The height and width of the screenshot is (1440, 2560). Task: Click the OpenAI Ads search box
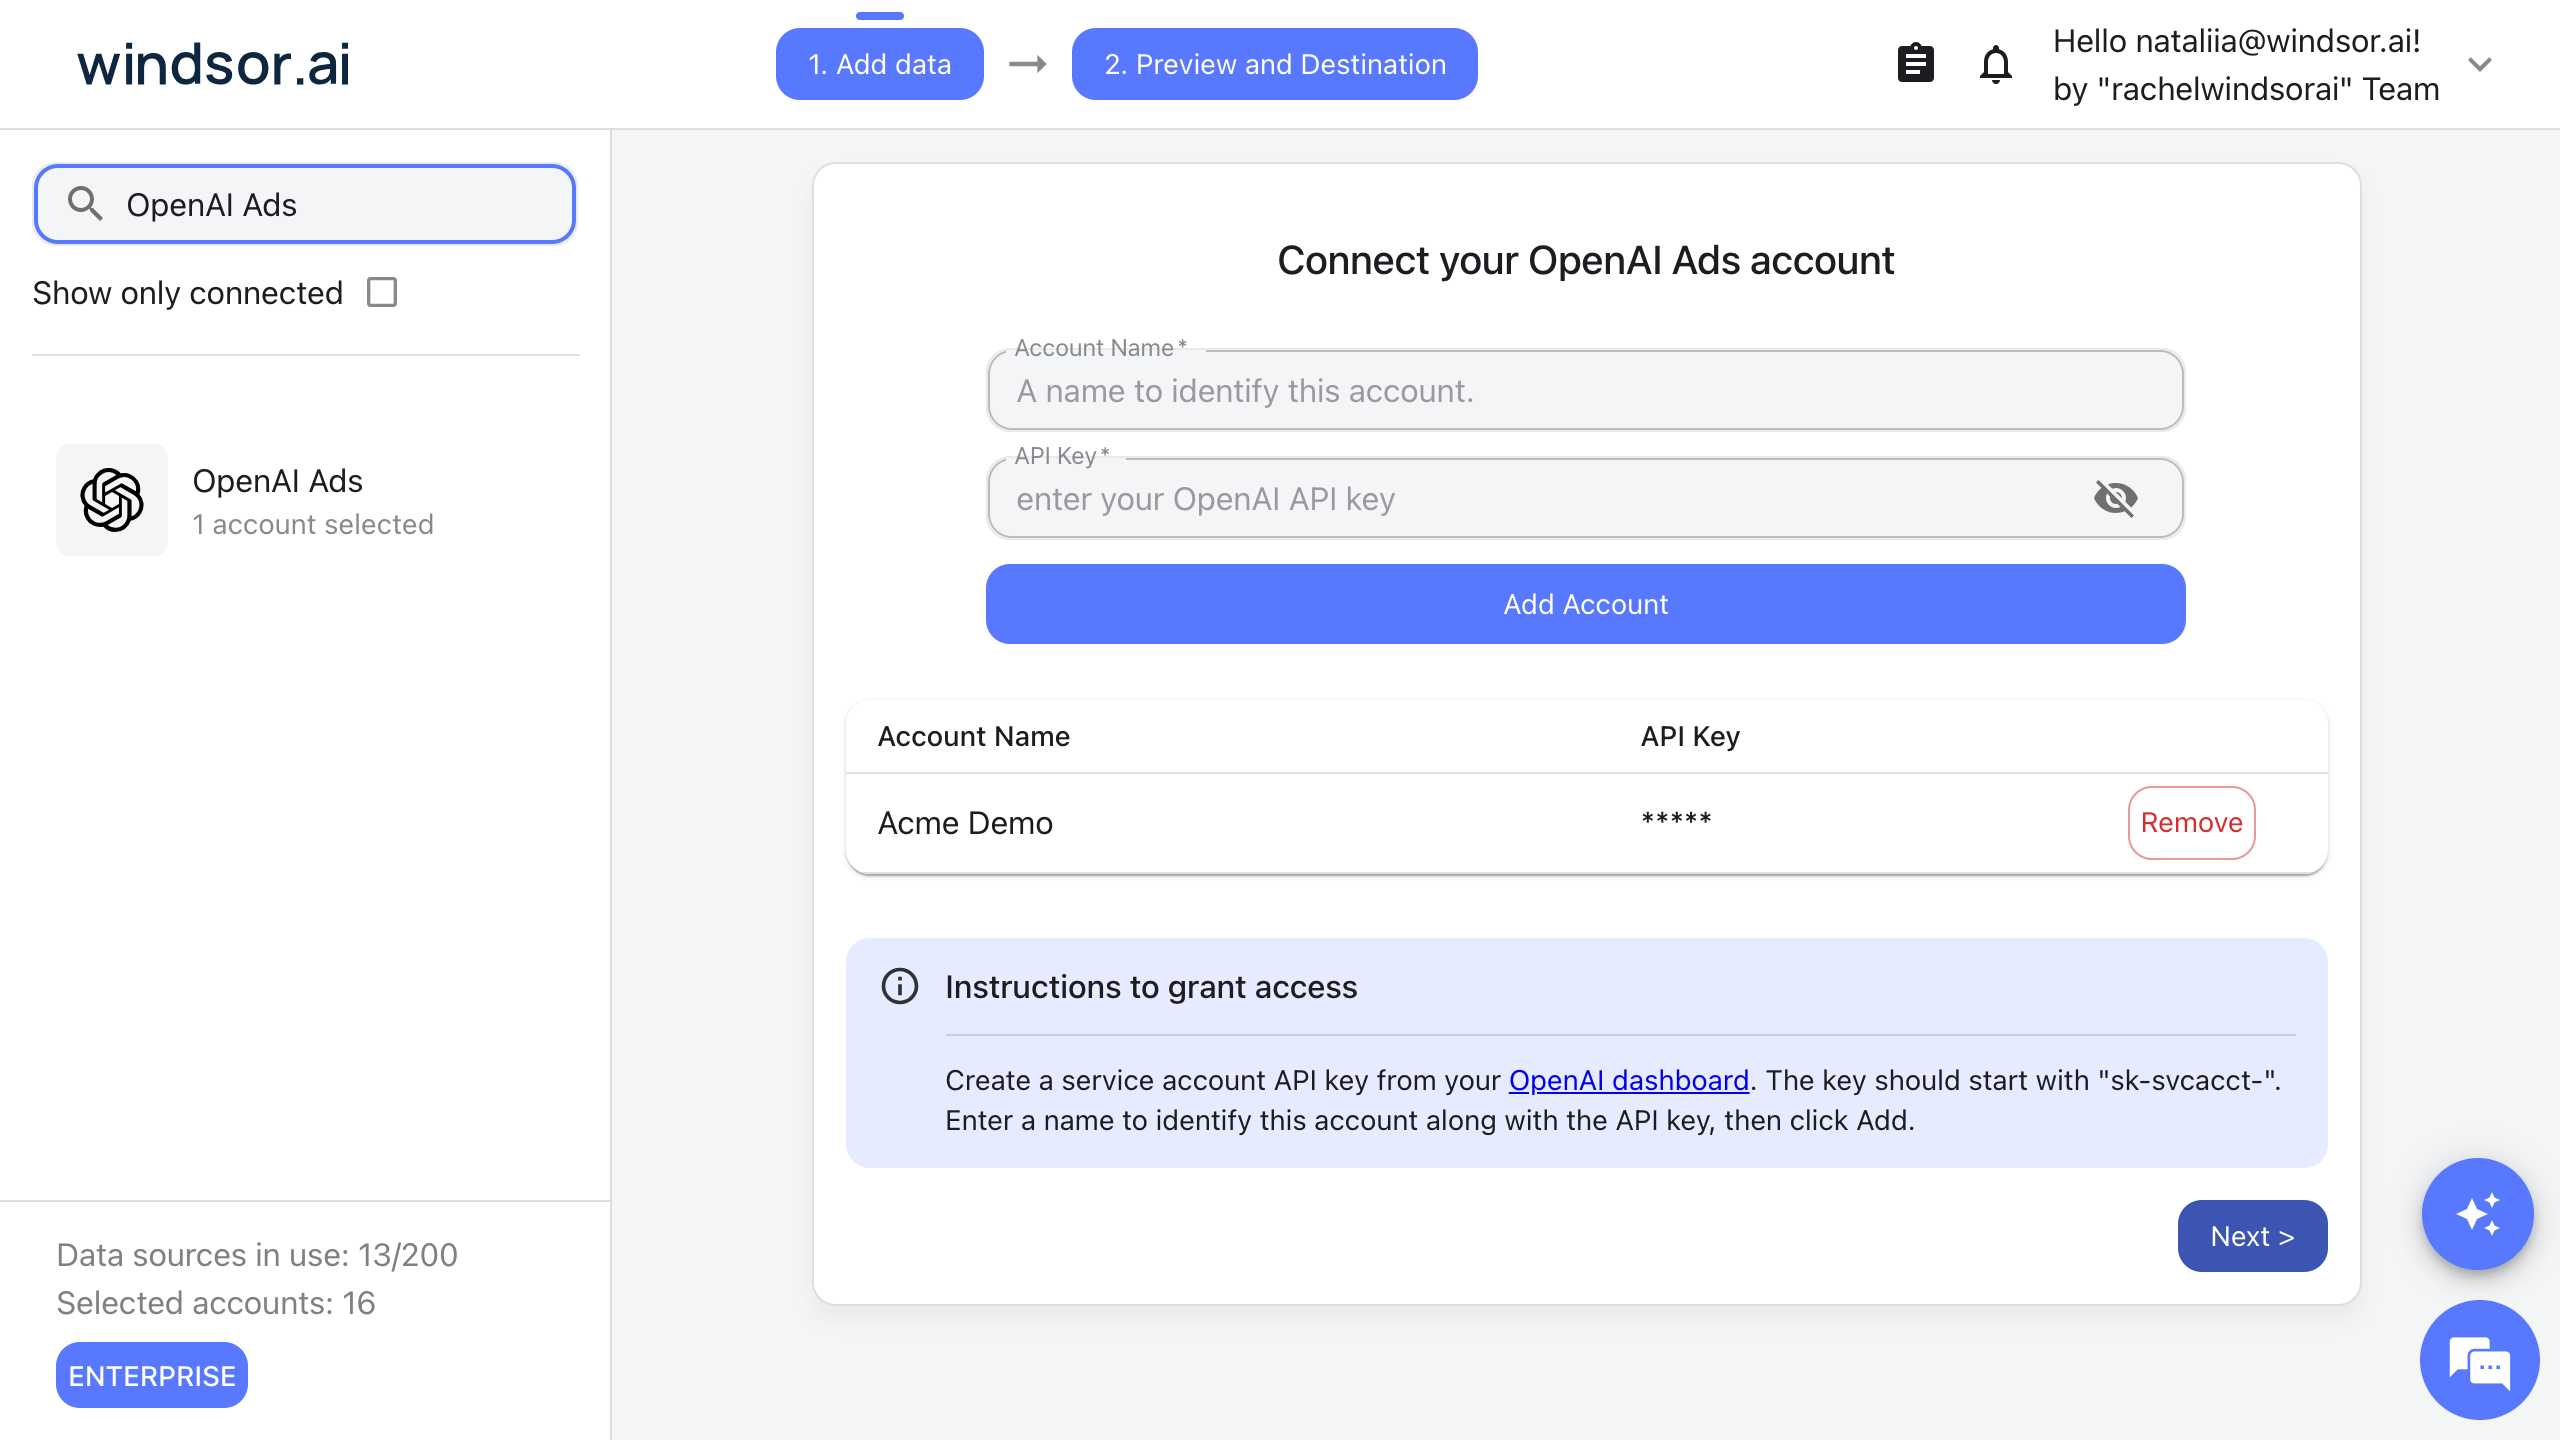(305, 204)
